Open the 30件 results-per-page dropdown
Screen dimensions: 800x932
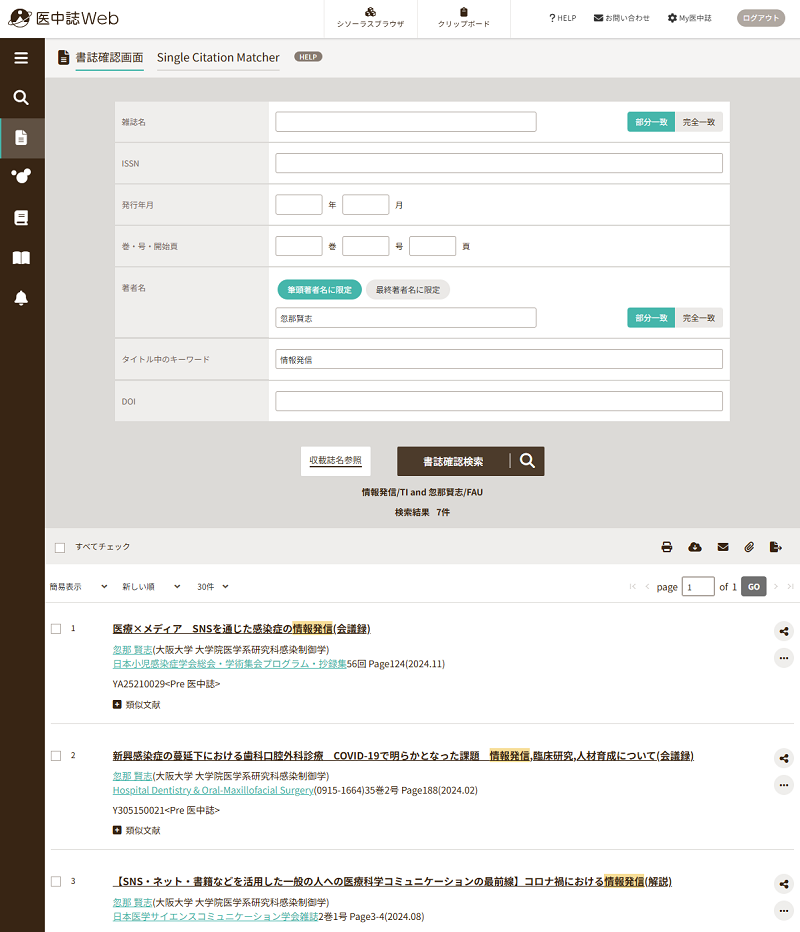213,587
